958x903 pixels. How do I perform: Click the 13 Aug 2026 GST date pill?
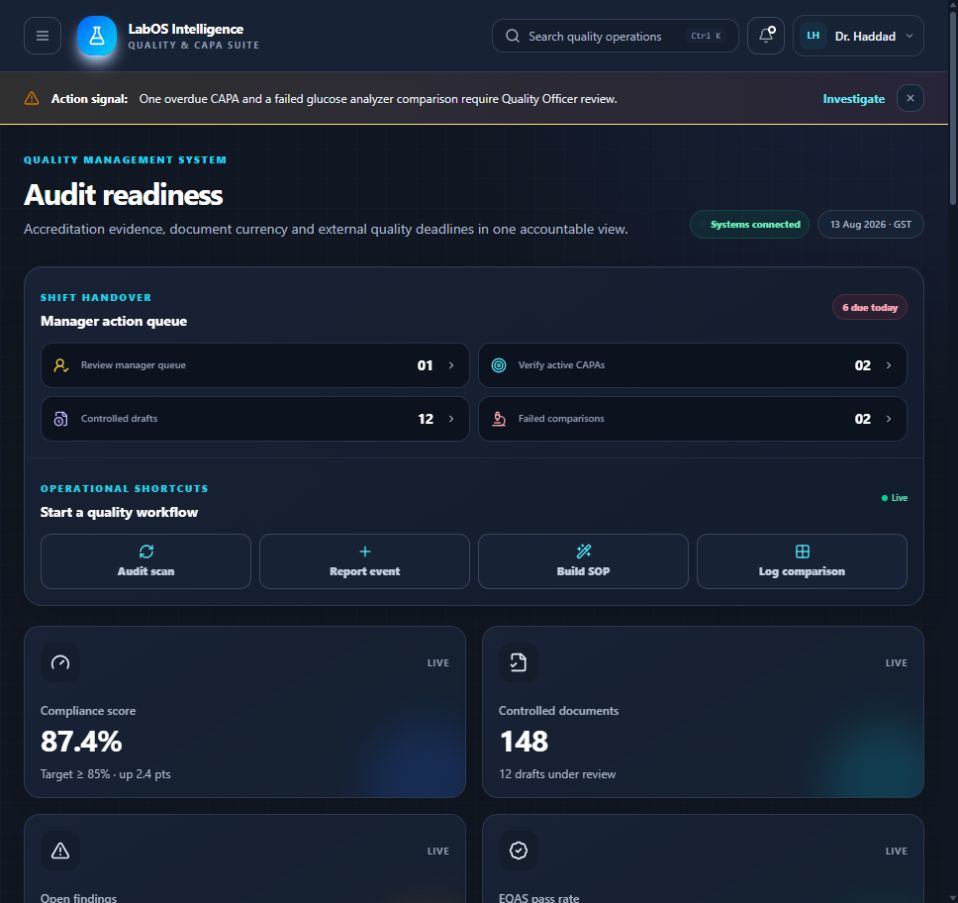[870, 224]
